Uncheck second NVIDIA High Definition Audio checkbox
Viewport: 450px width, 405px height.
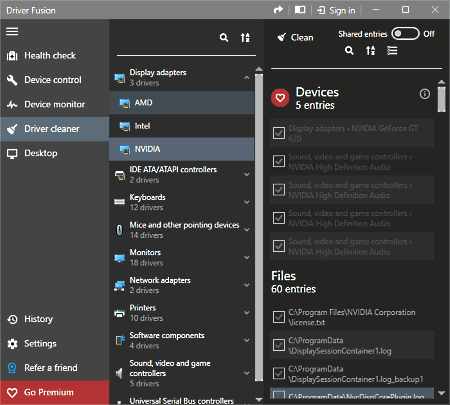(279, 190)
